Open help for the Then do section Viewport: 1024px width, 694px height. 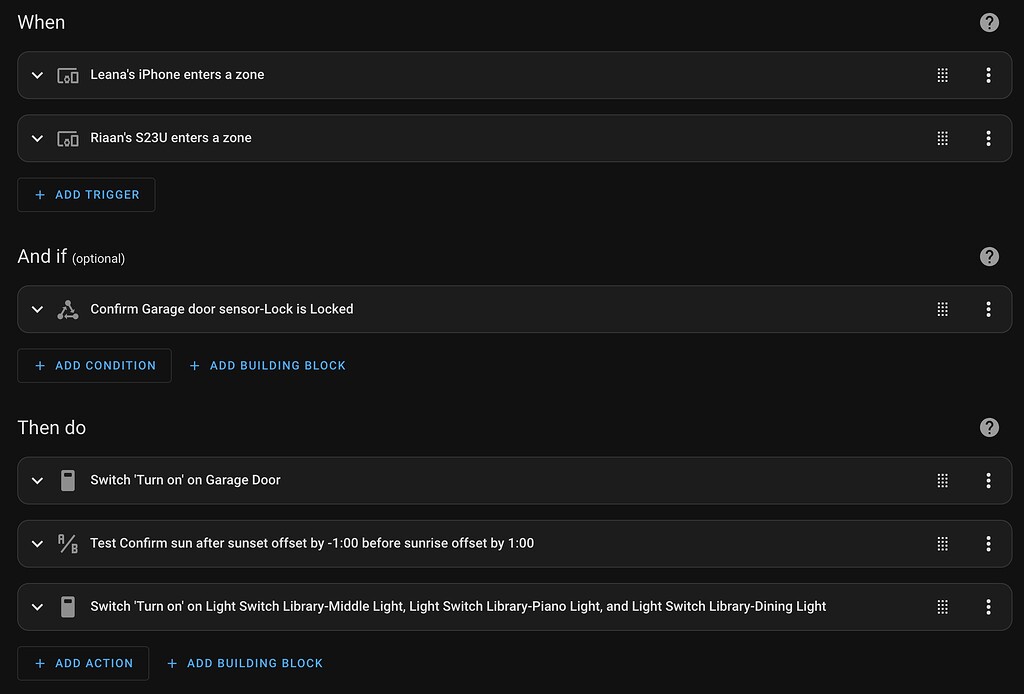(989, 428)
